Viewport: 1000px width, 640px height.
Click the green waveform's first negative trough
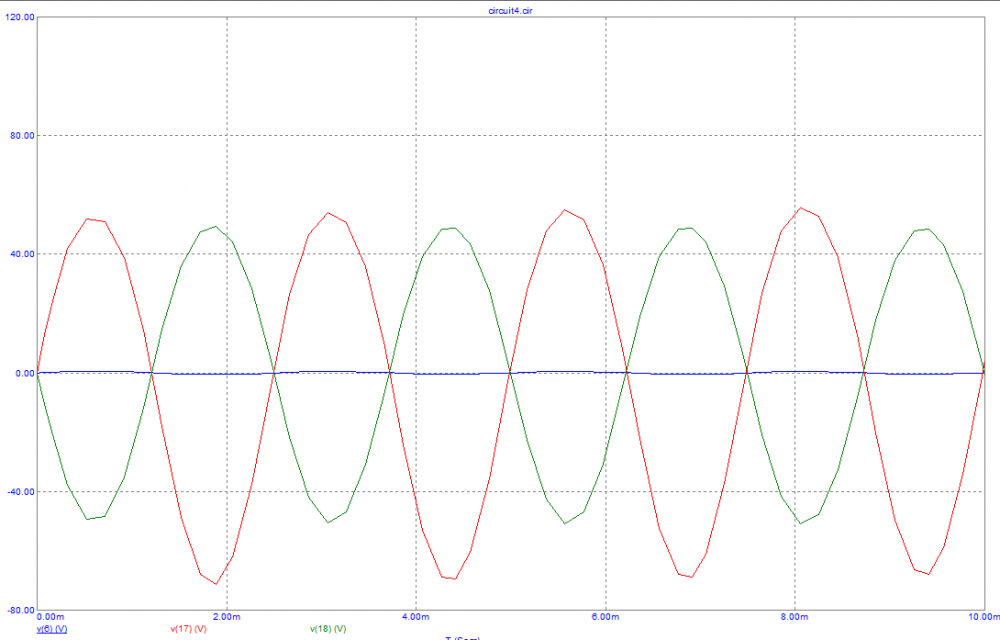tap(88, 519)
